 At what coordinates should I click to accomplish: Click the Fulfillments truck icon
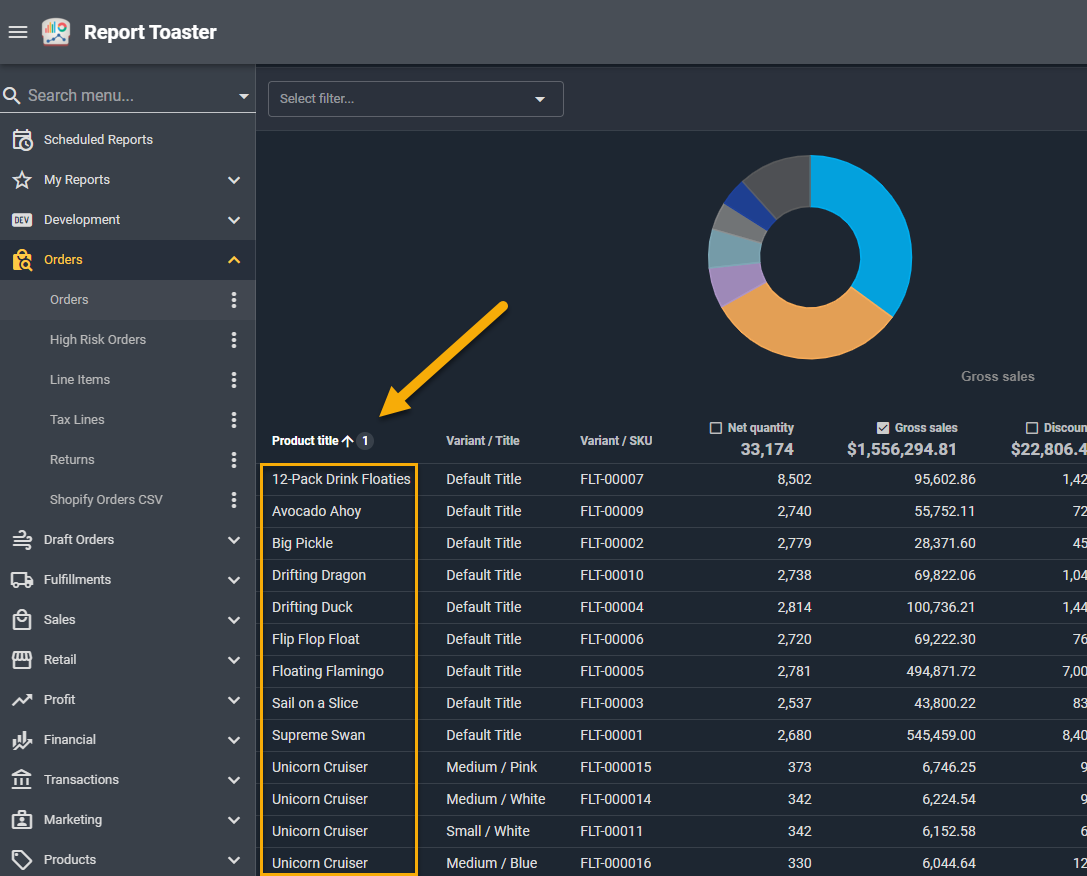[x=22, y=580]
